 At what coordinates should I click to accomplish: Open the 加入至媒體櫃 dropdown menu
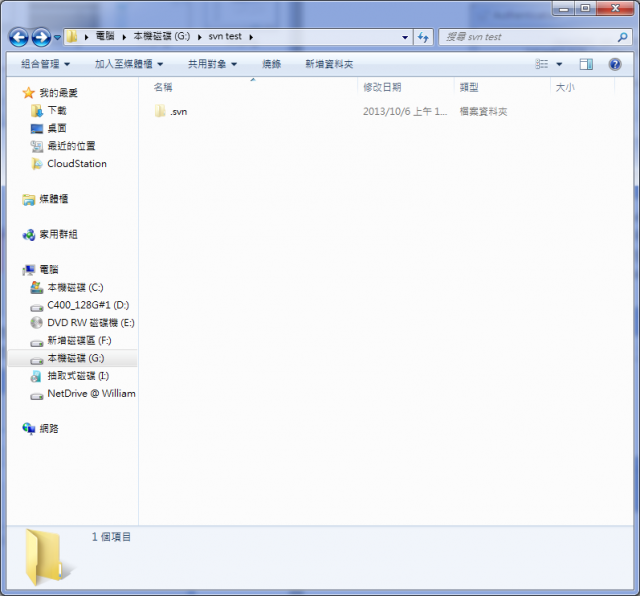(x=129, y=64)
